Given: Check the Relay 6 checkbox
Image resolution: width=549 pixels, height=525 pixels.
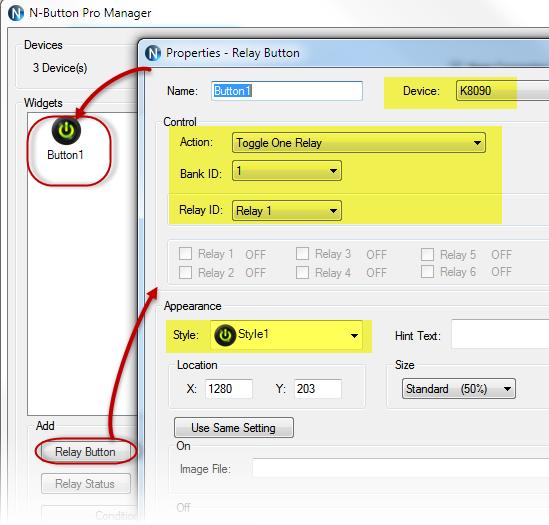Looking at the screenshot, I should 428,271.
